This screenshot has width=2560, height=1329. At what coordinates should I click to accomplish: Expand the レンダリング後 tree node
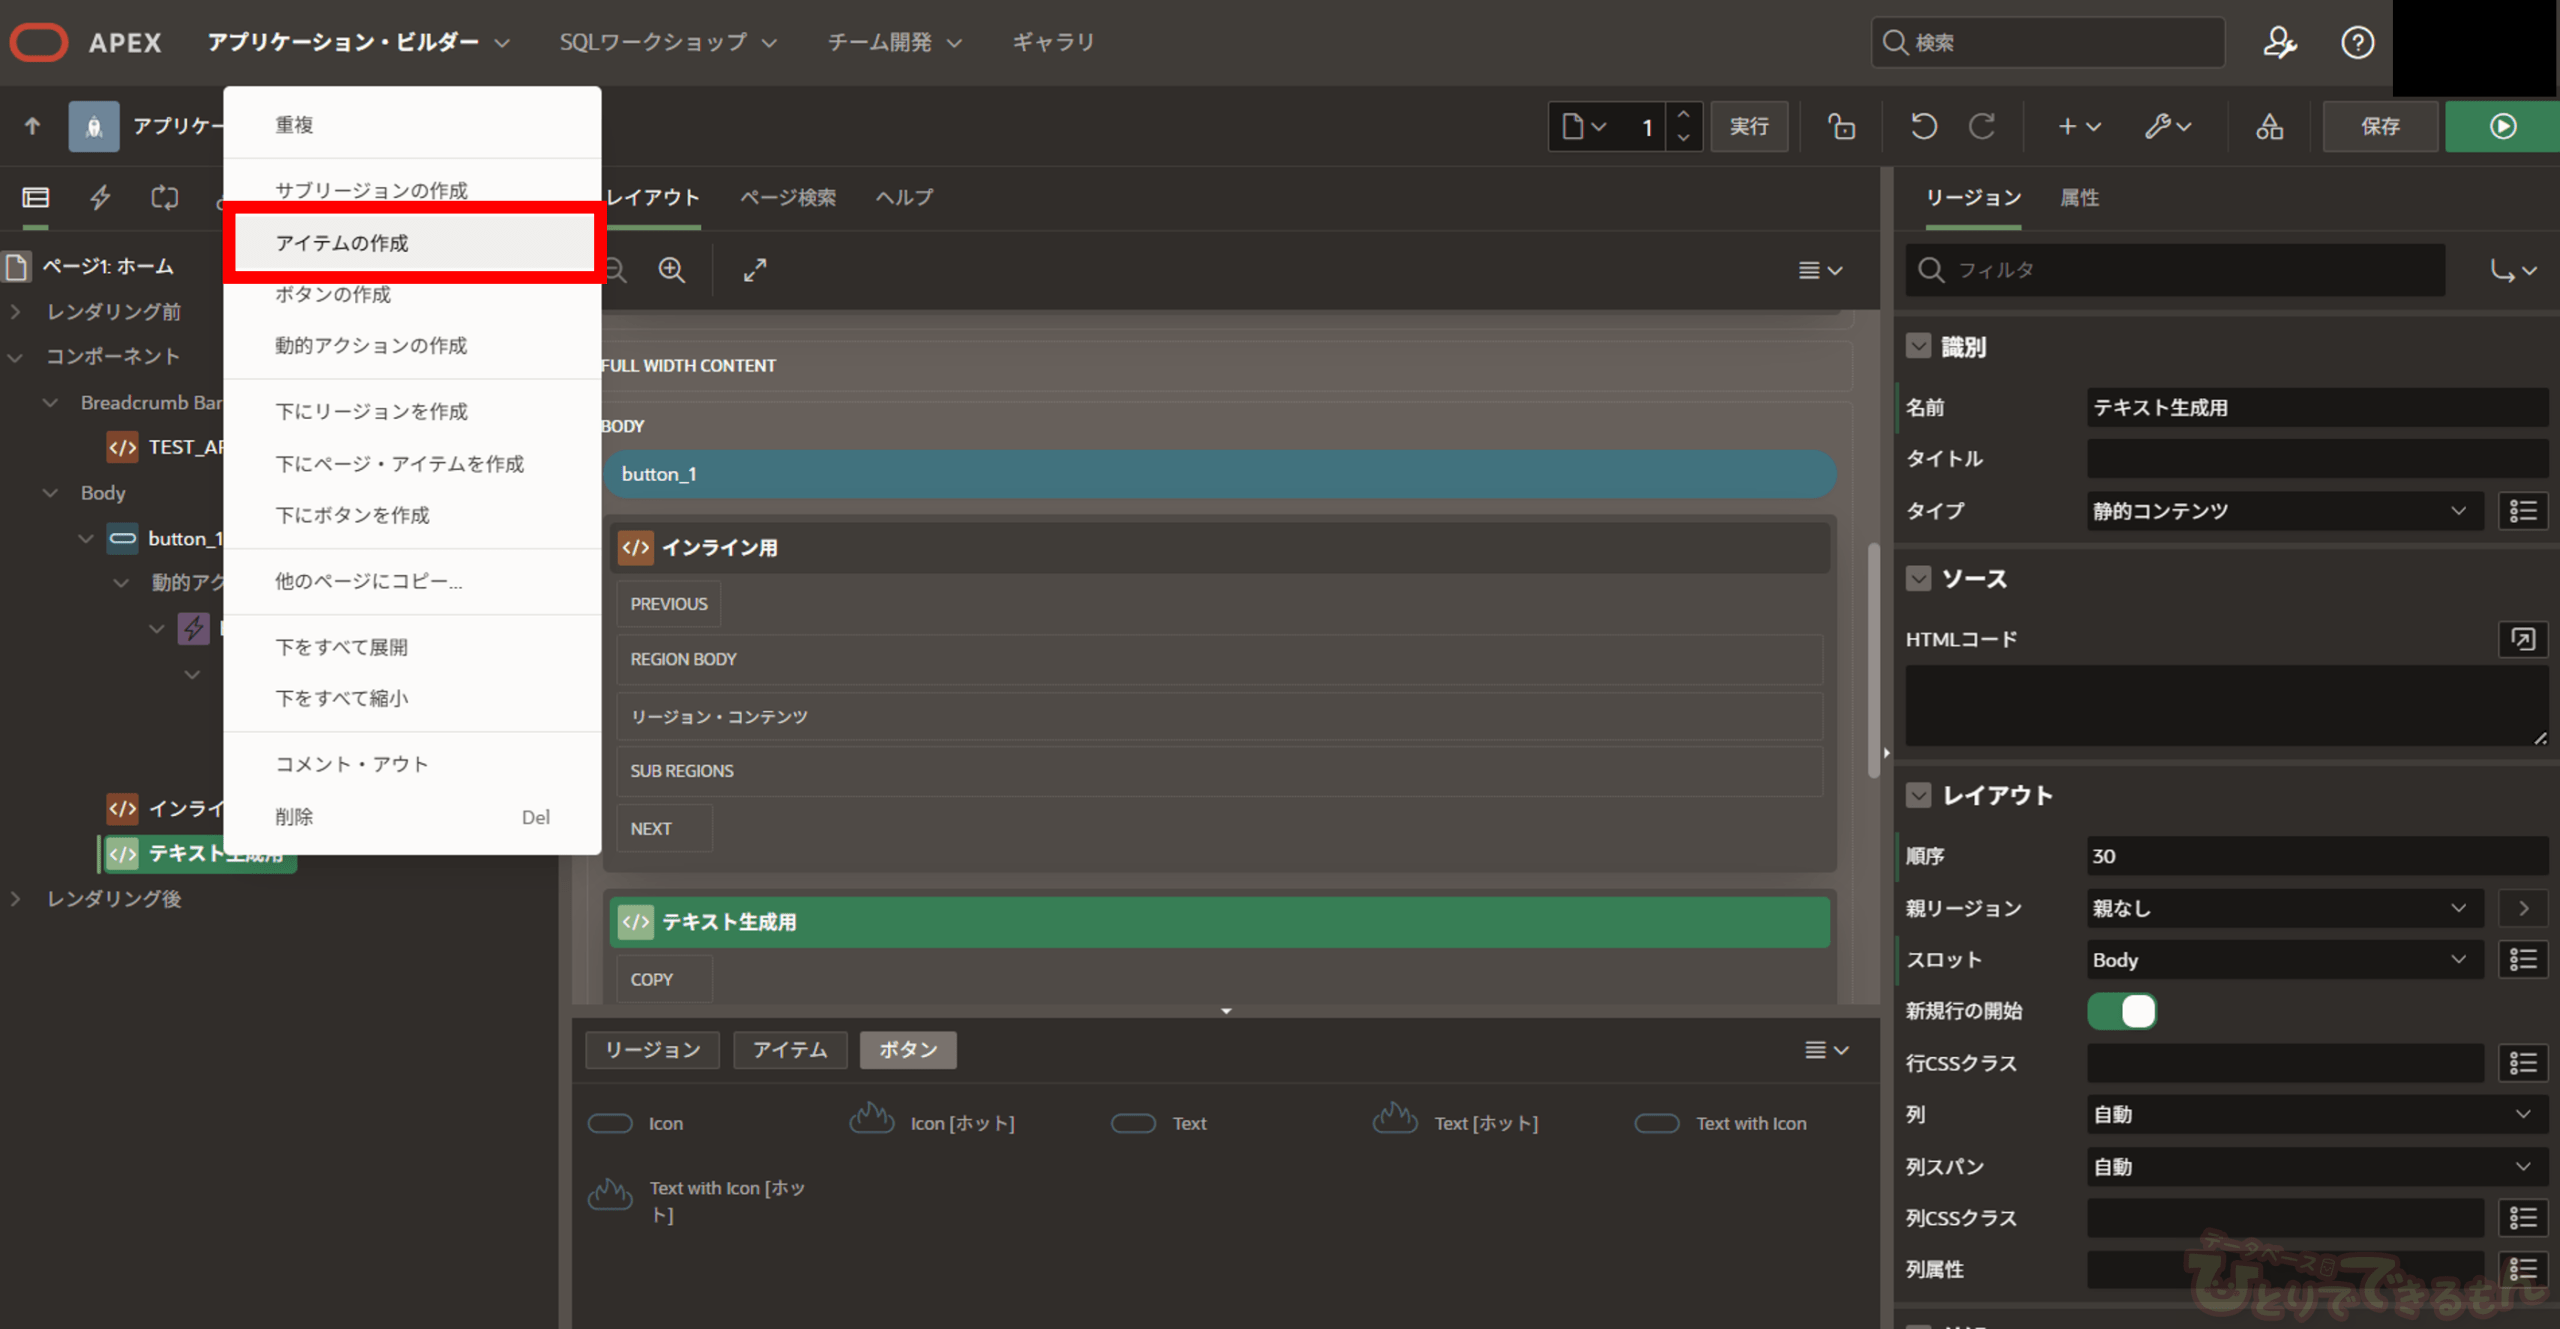[x=16, y=899]
